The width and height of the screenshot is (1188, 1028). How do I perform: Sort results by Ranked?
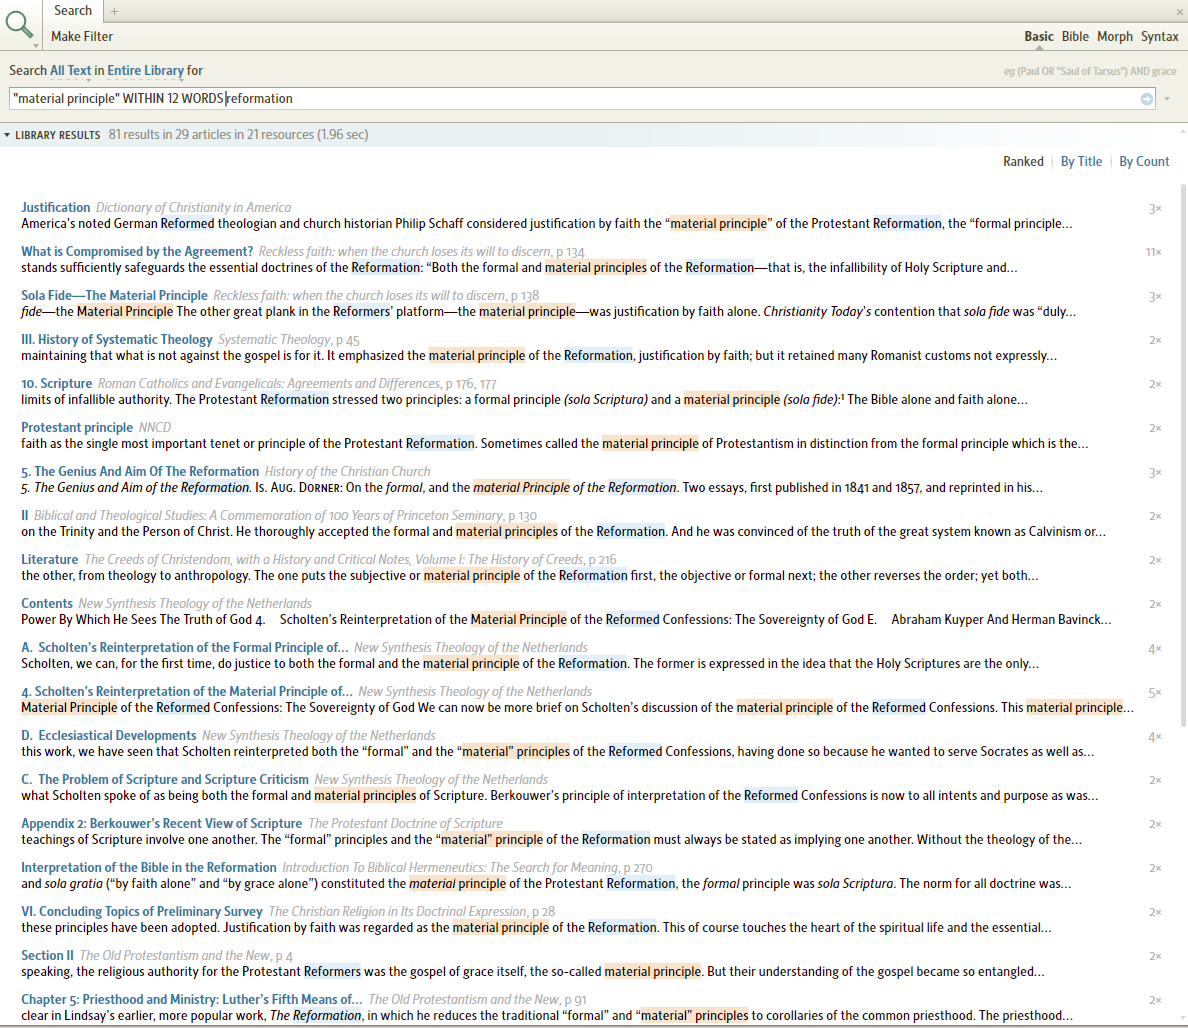click(1023, 161)
